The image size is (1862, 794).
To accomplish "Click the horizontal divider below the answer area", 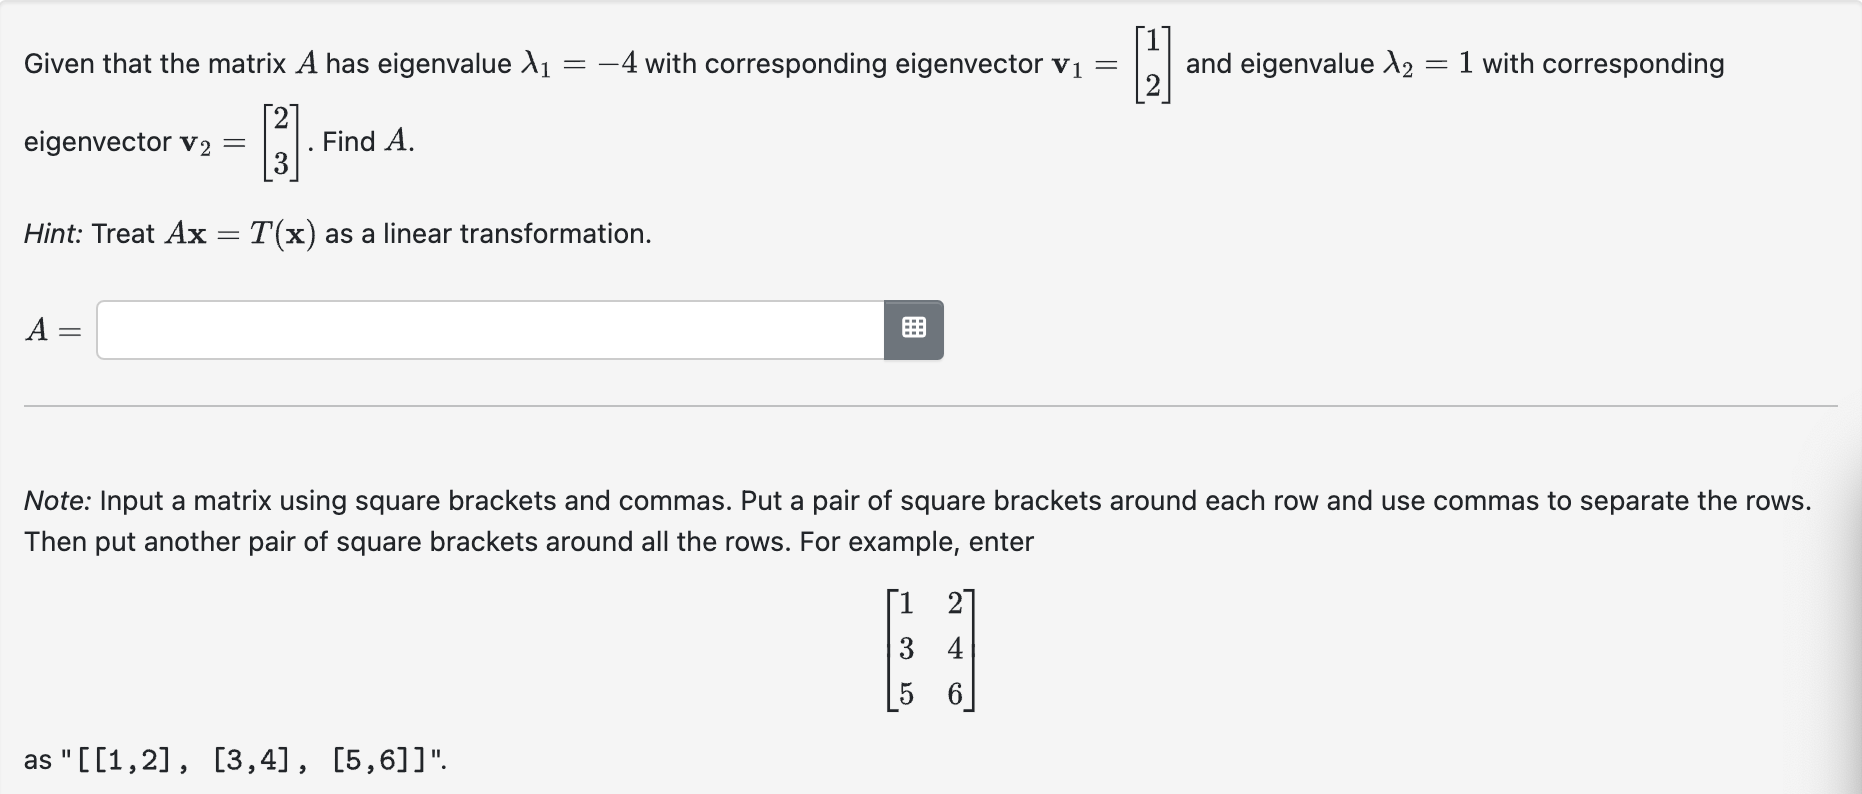I will pyautogui.click(x=930, y=404).
